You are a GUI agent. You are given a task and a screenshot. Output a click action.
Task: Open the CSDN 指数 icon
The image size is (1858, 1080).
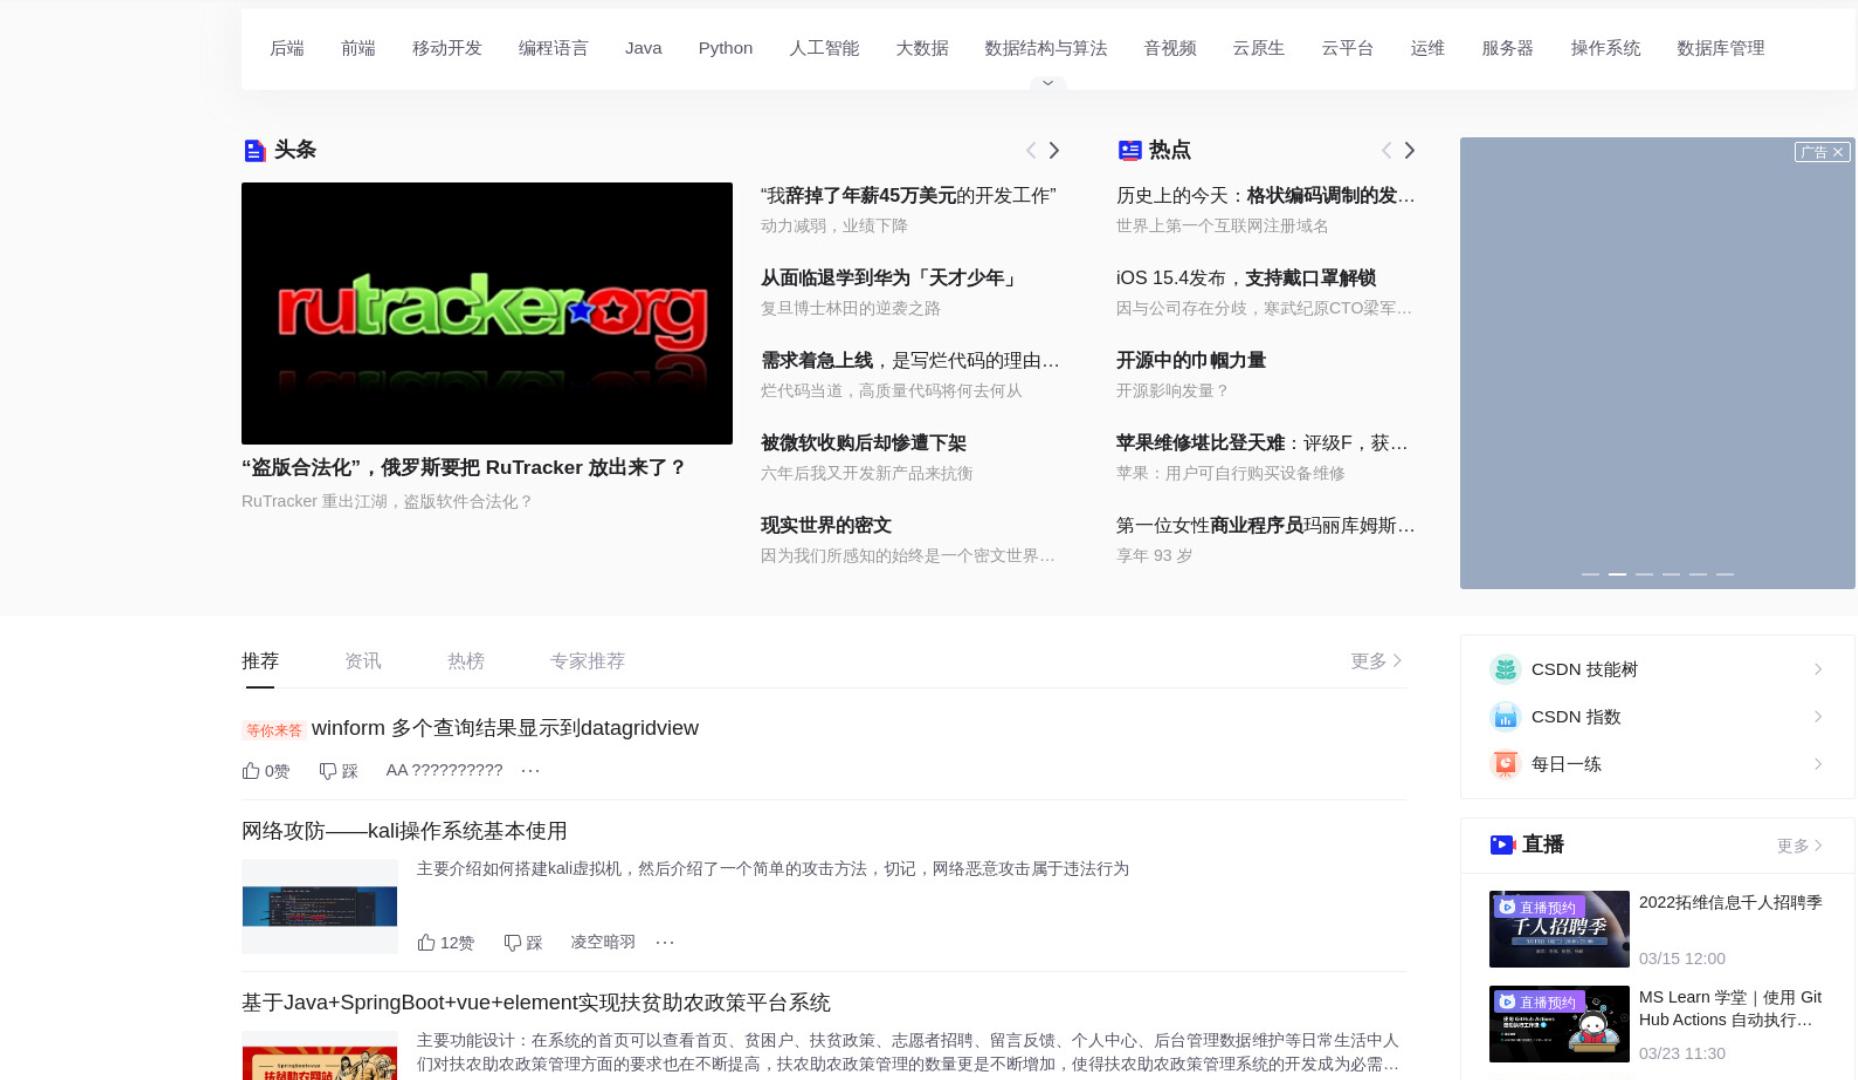click(1505, 716)
